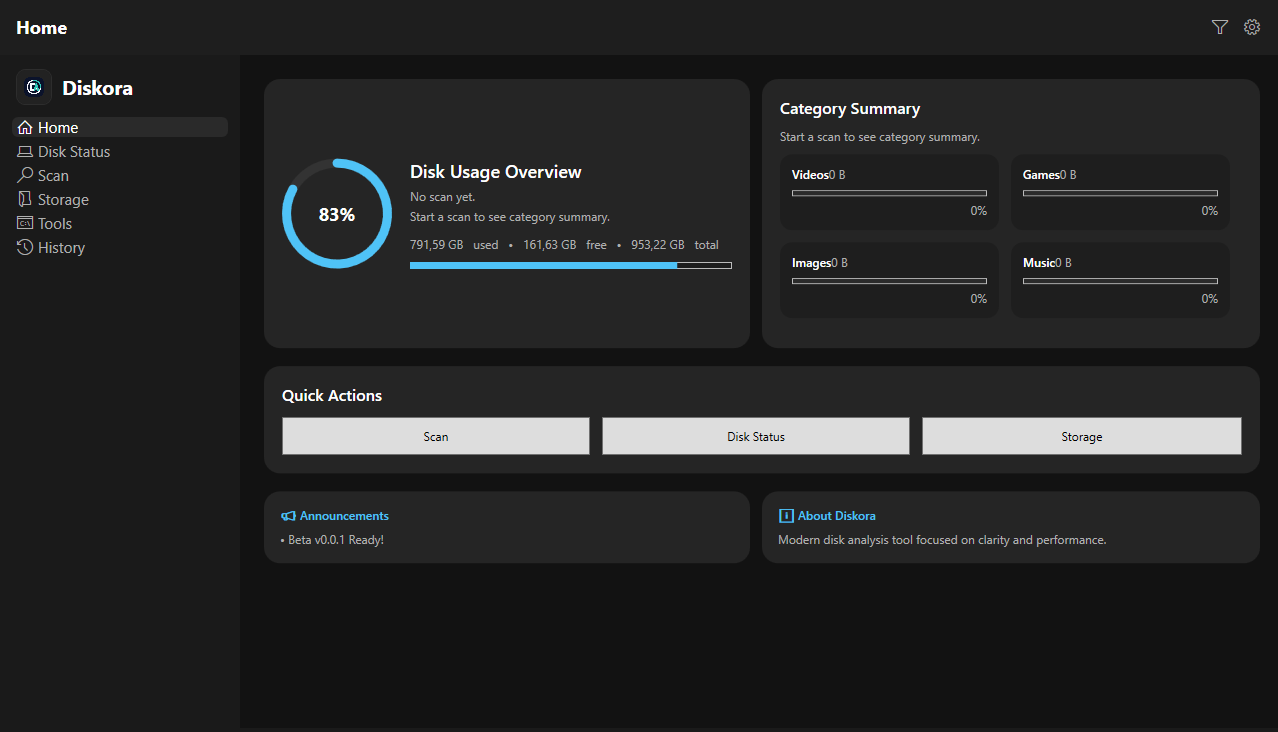
Task: Click the About Diskora info icon
Action: [x=786, y=516]
